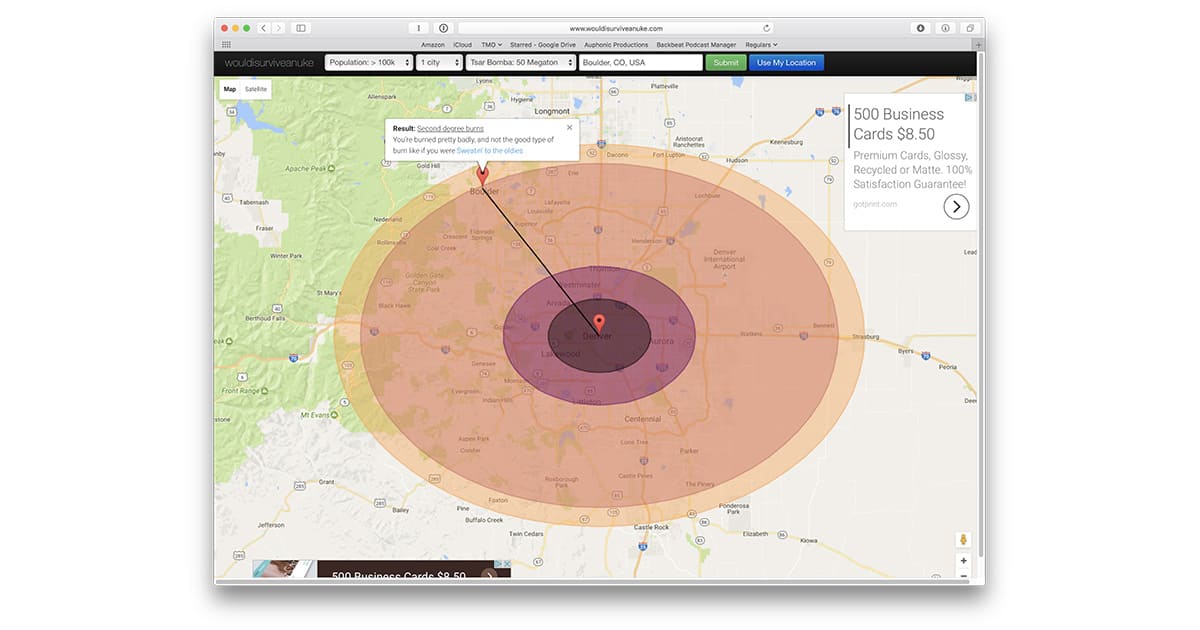Open the favorites grid icon
Viewport: 1200px width, 630px height.
coord(226,45)
